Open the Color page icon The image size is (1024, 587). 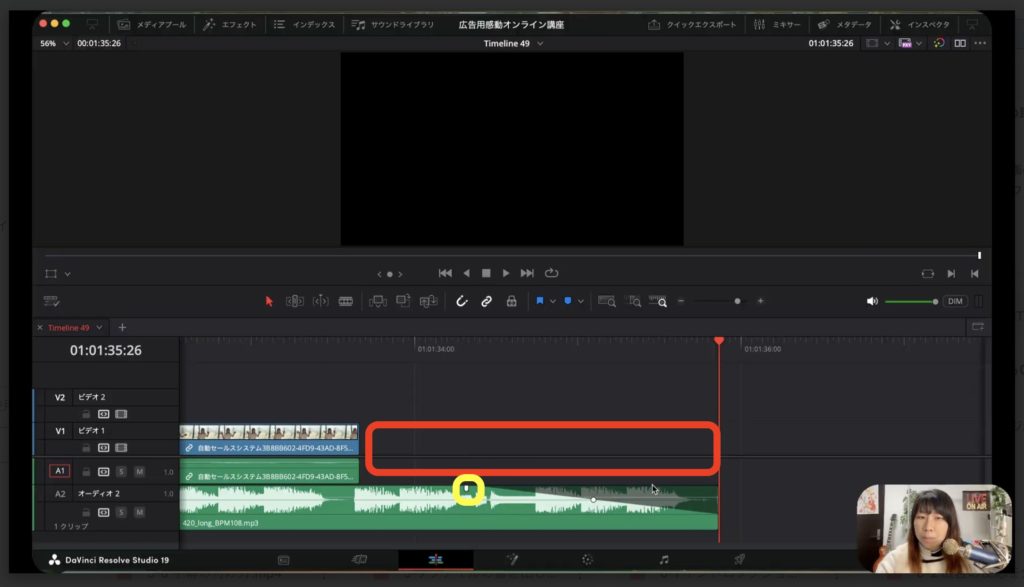[587, 560]
